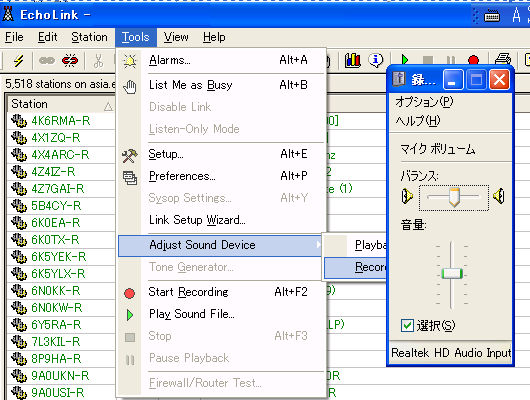Click the red circle beside Start Recording

point(129,293)
